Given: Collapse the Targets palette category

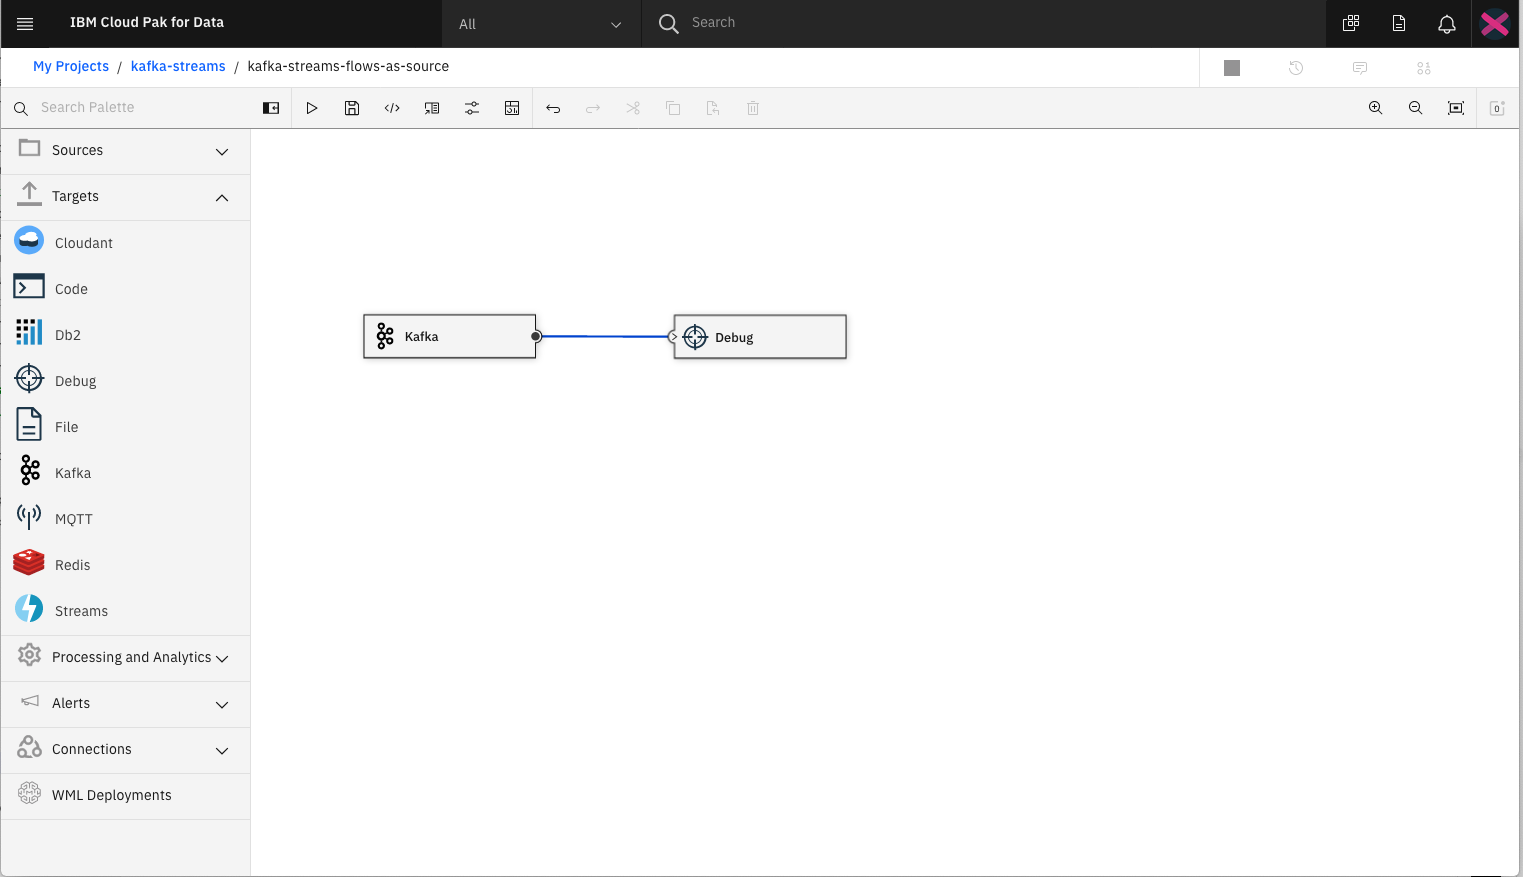Looking at the screenshot, I should point(125,197).
